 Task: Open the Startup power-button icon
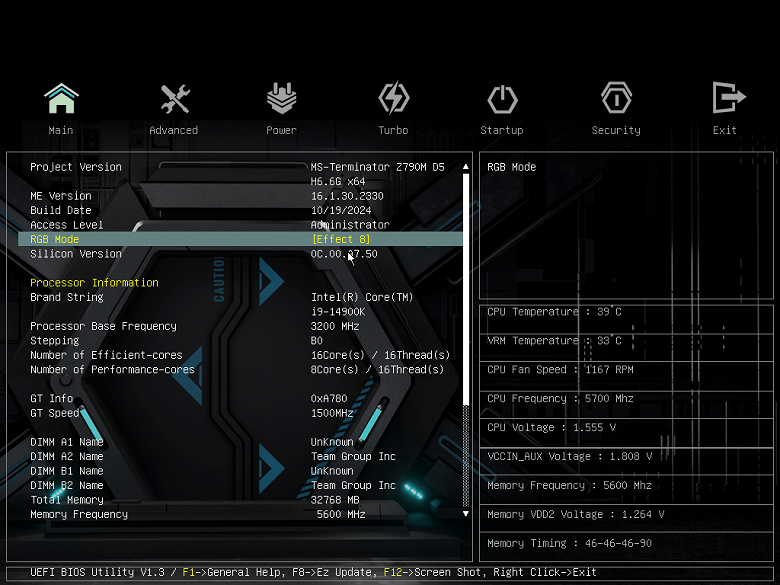502,99
